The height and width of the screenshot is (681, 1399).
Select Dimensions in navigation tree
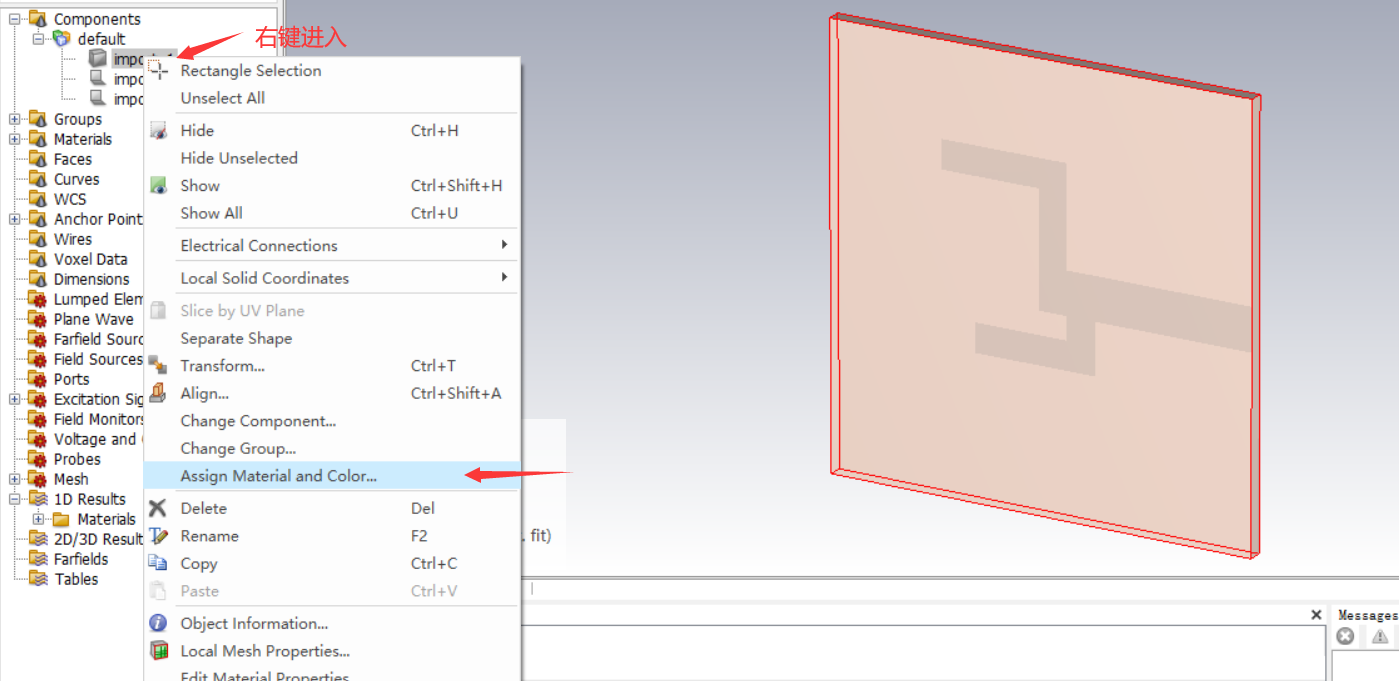(92, 279)
